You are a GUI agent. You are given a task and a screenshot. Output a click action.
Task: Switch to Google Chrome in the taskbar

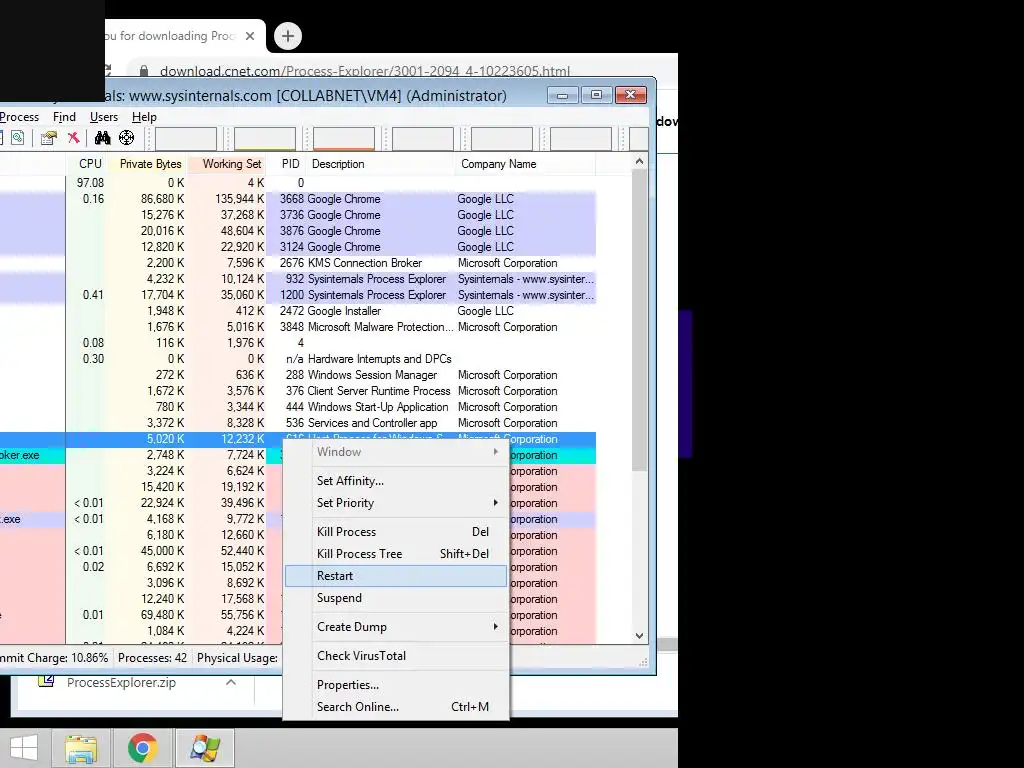(x=142, y=748)
